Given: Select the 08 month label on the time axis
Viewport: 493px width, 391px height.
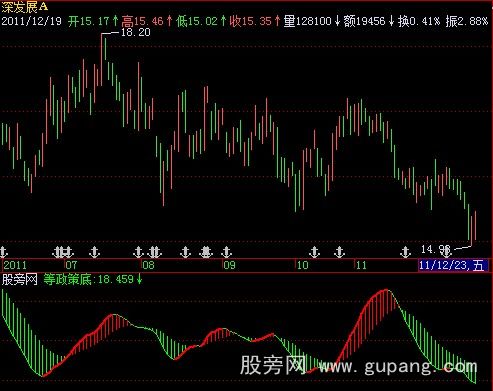Looking at the screenshot, I should pos(148,265).
